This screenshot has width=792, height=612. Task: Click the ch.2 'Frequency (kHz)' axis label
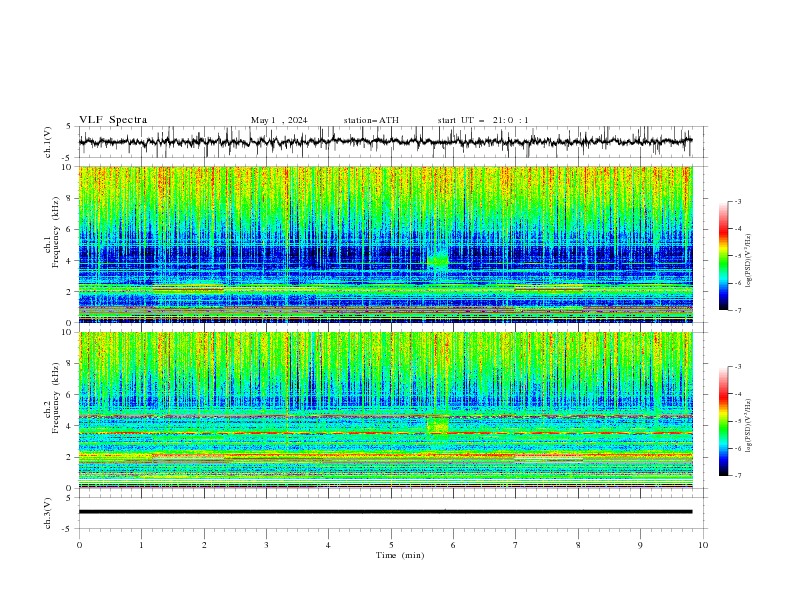pos(56,397)
